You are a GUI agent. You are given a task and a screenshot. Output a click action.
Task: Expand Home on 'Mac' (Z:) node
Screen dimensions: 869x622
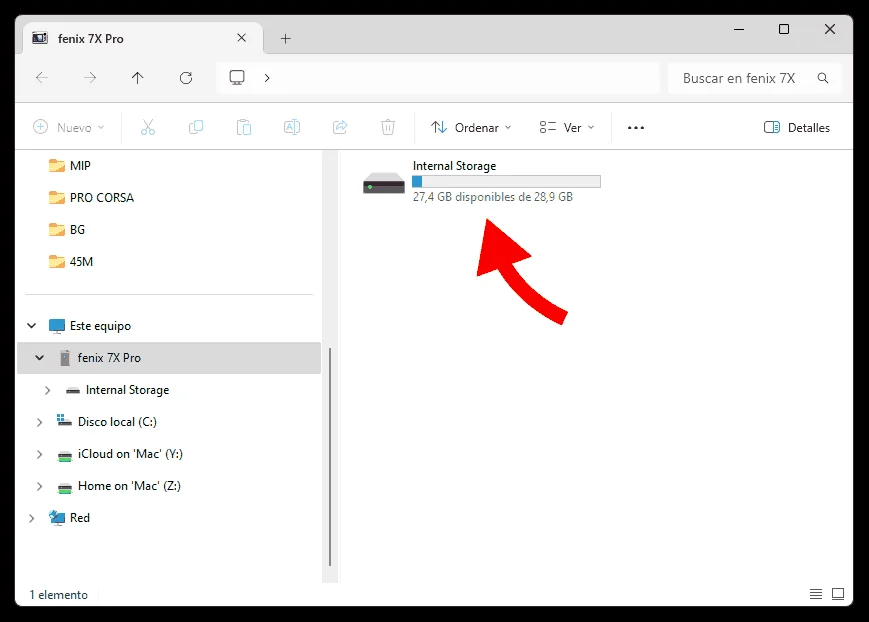click(39, 487)
